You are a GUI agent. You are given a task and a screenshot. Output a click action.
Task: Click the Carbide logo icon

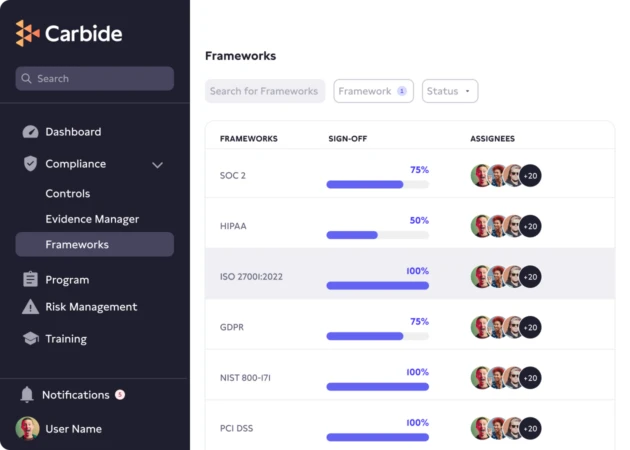point(27,33)
